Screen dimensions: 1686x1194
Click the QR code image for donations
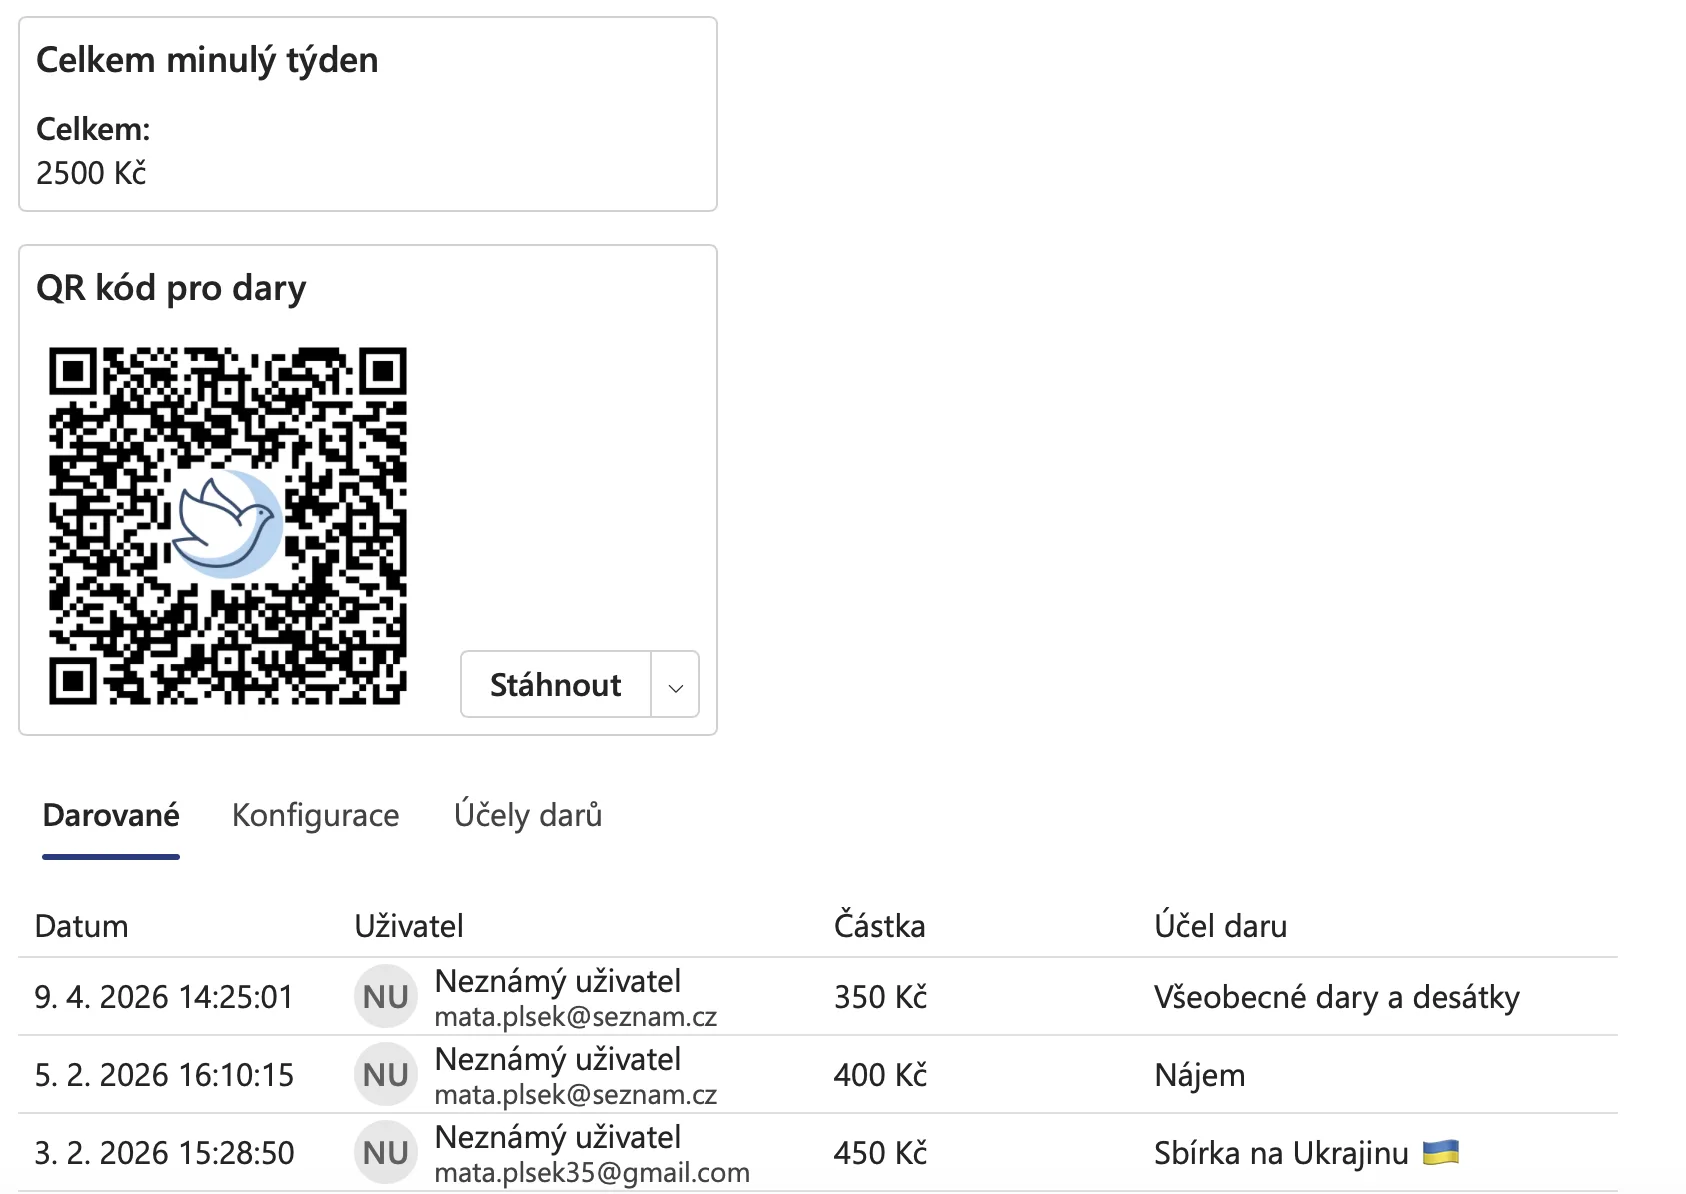click(228, 526)
